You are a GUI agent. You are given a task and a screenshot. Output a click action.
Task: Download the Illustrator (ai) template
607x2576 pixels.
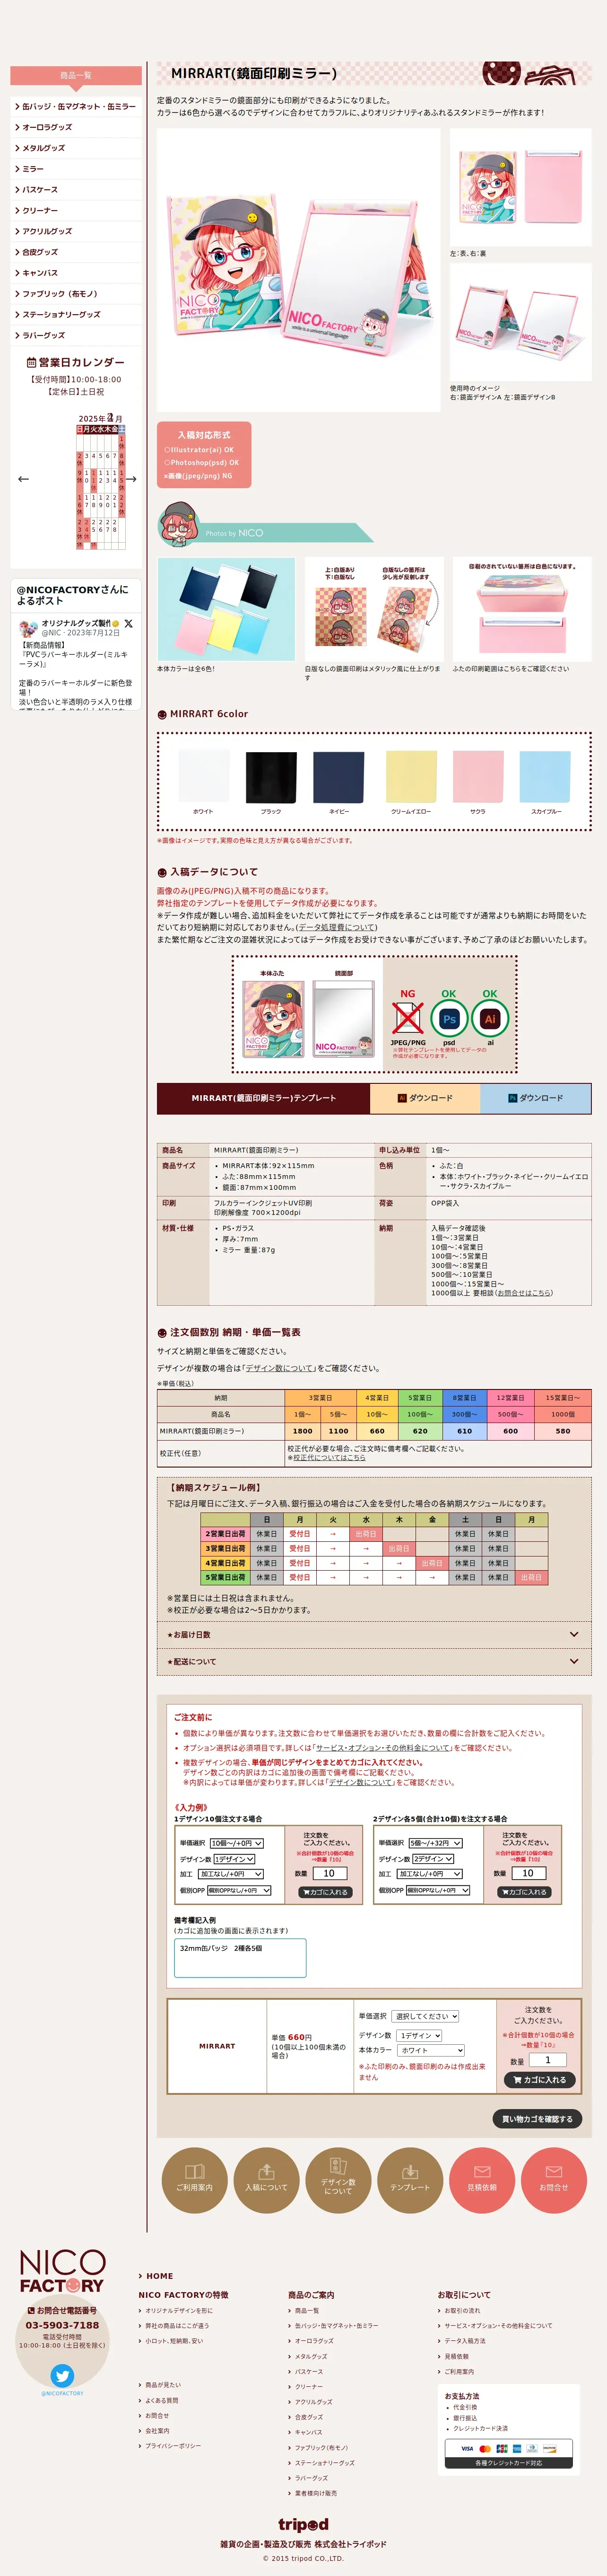click(x=425, y=1098)
